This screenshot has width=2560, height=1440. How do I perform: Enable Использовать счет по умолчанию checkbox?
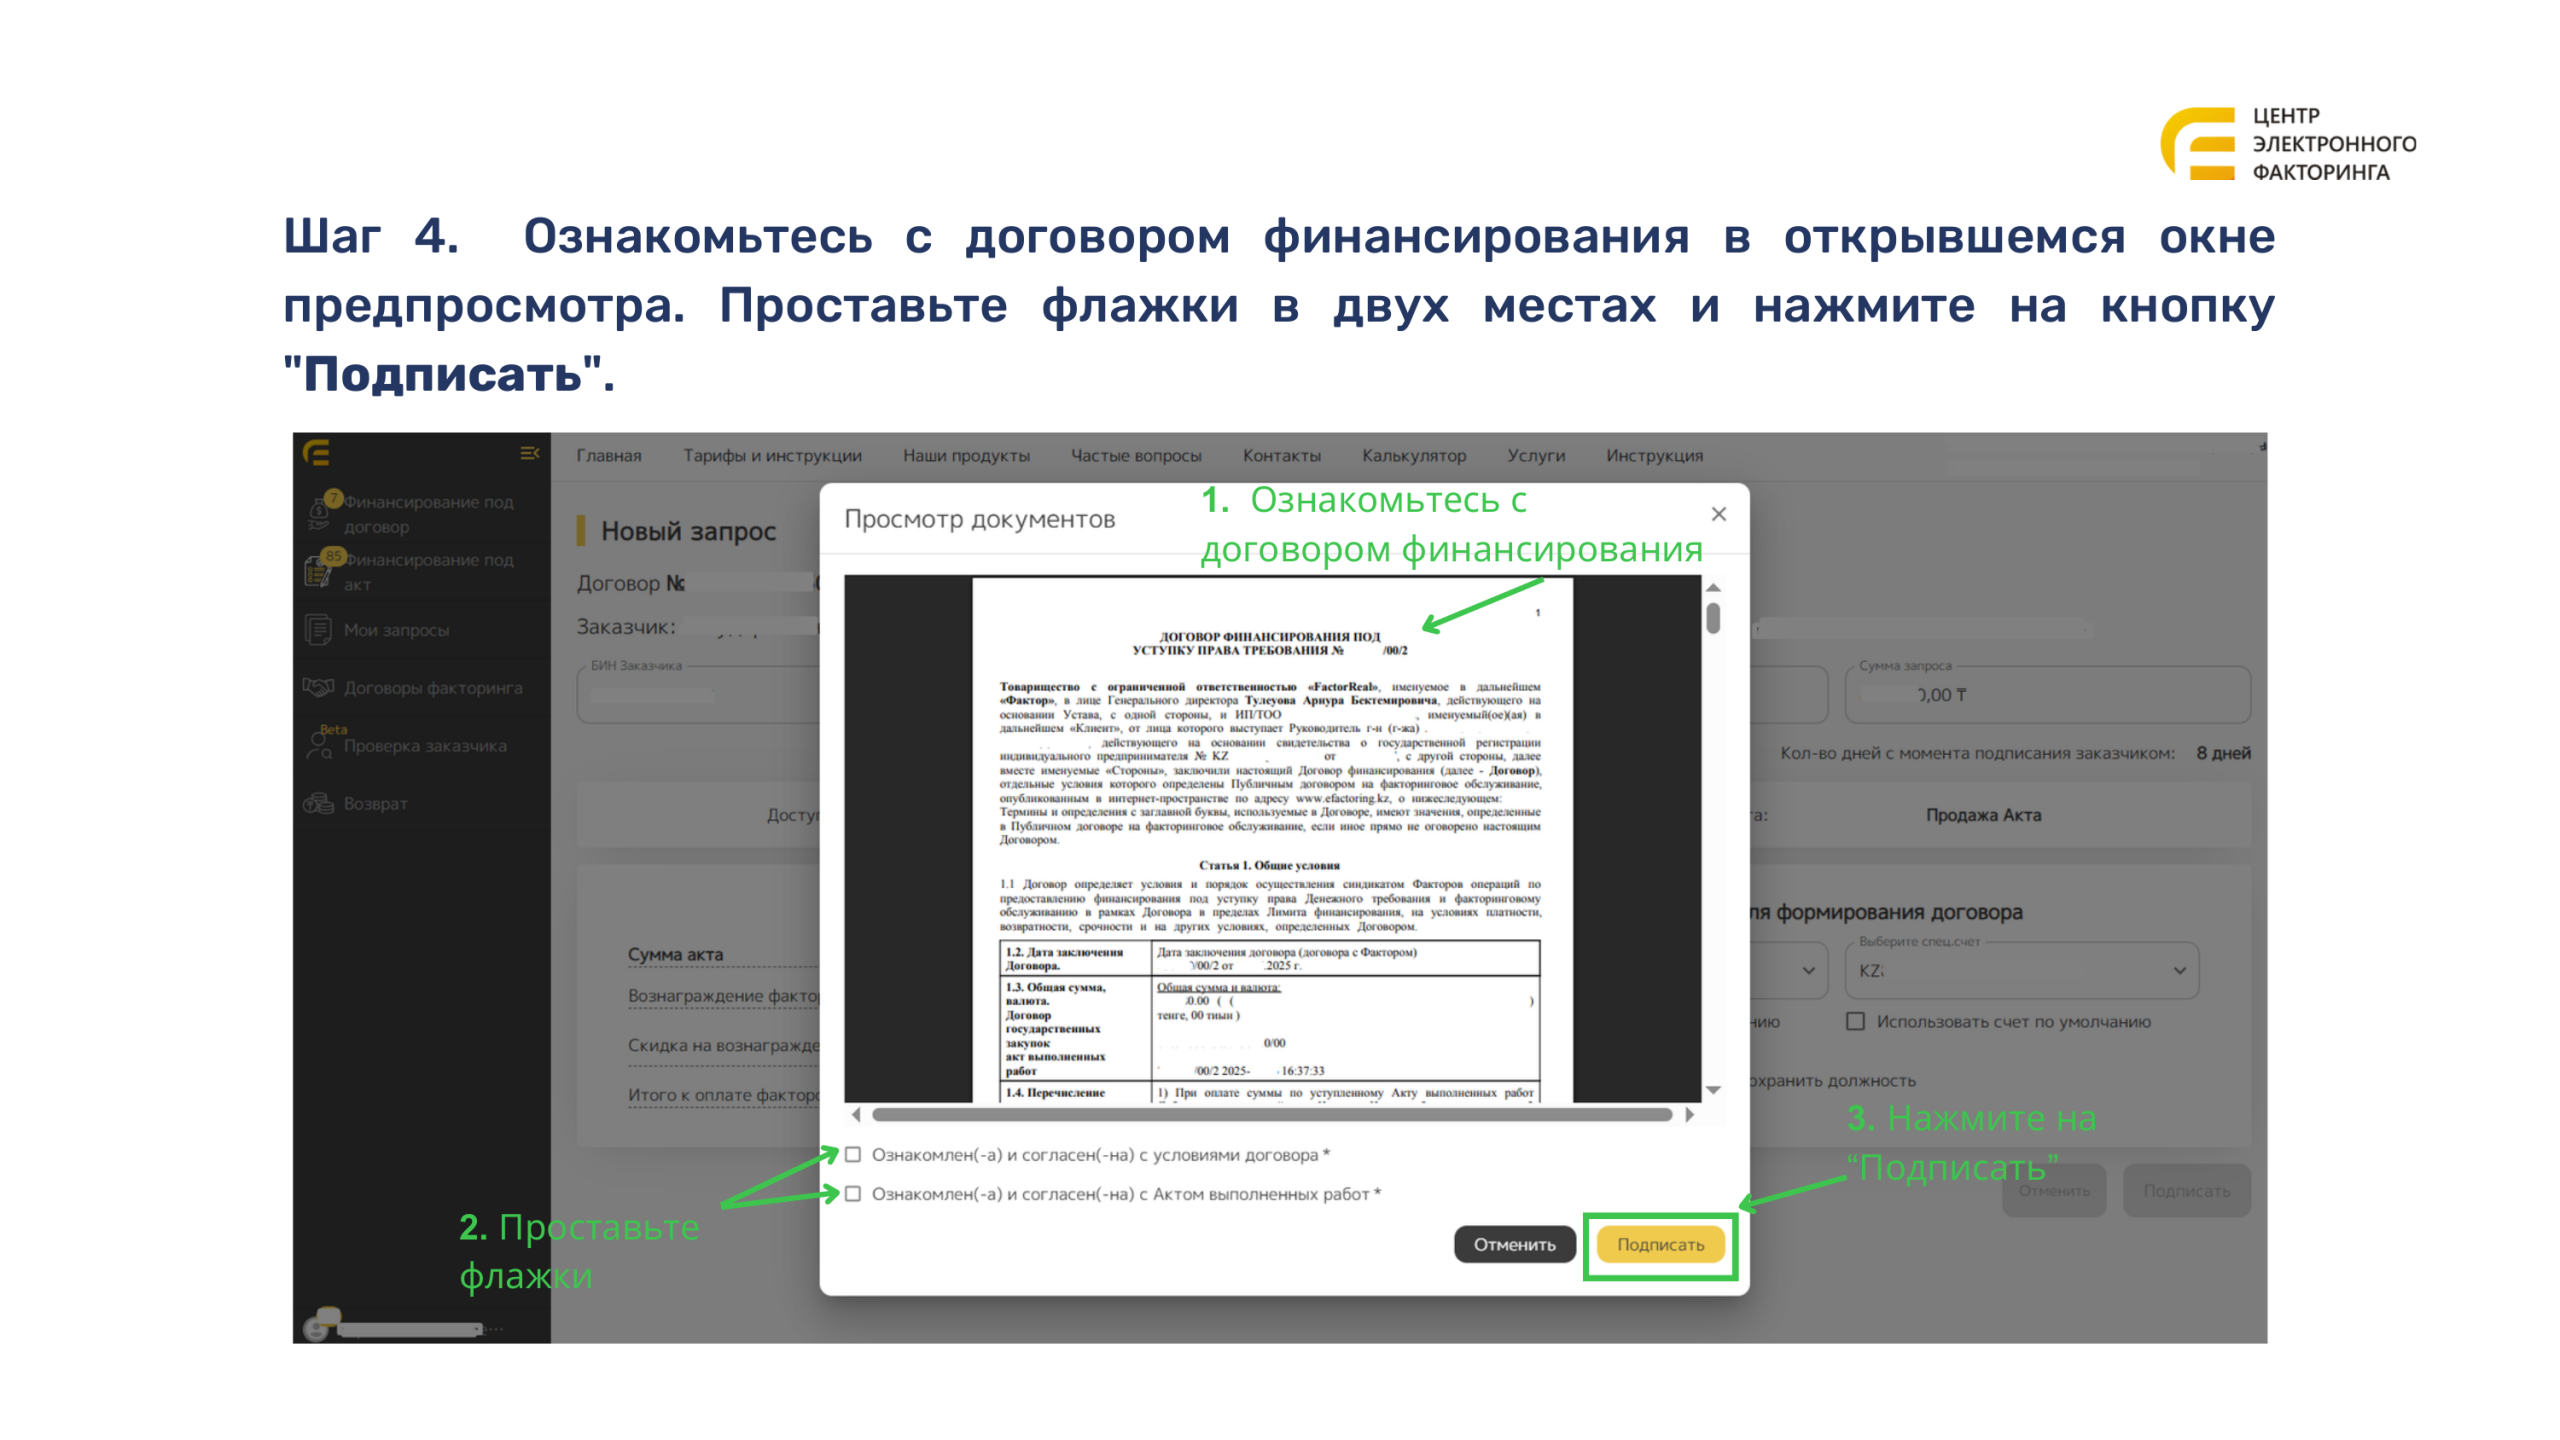tap(1856, 1021)
